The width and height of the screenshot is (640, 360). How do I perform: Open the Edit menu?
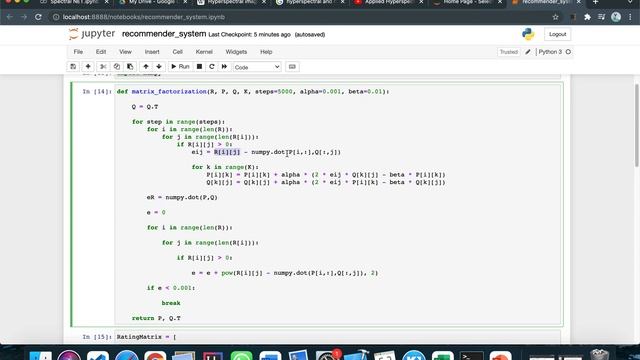(101, 52)
